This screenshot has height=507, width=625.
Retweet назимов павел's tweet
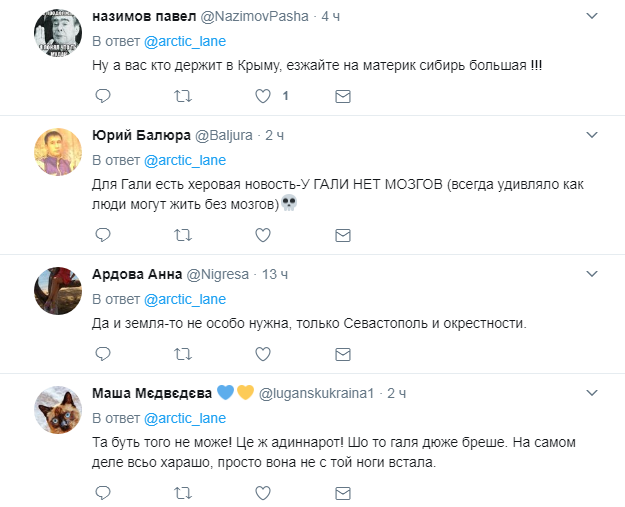pyautogui.click(x=182, y=97)
